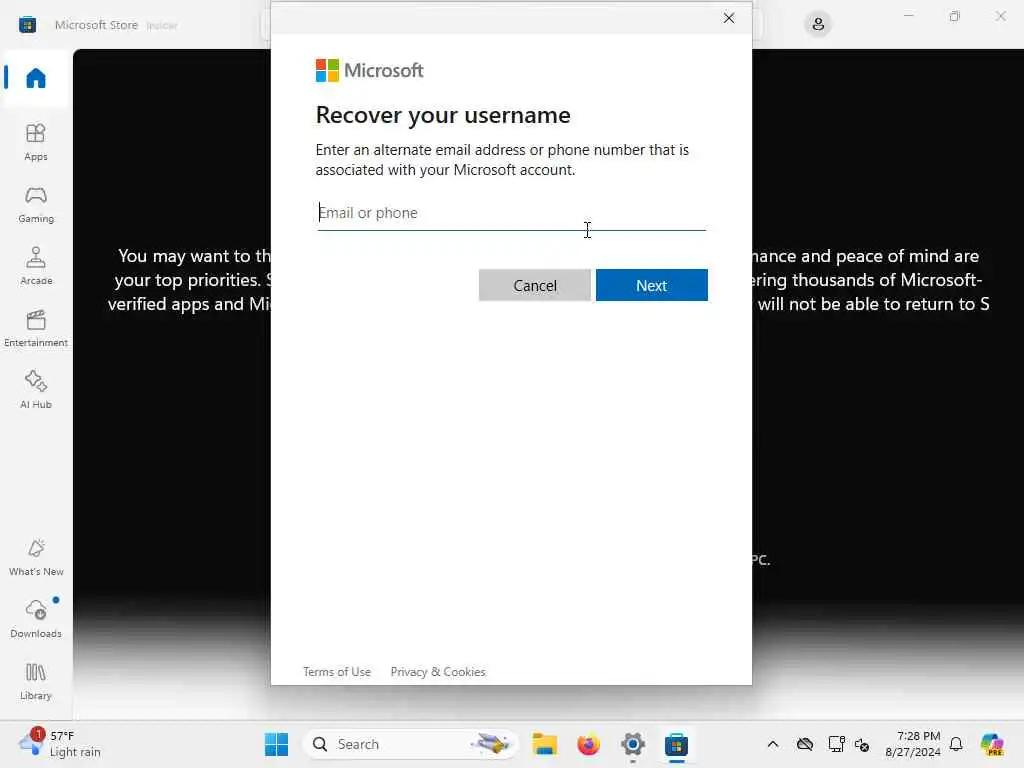1024x768 pixels.
Task: Open Settings from the taskbar
Action: pyautogui.click(x=633, y=744)
